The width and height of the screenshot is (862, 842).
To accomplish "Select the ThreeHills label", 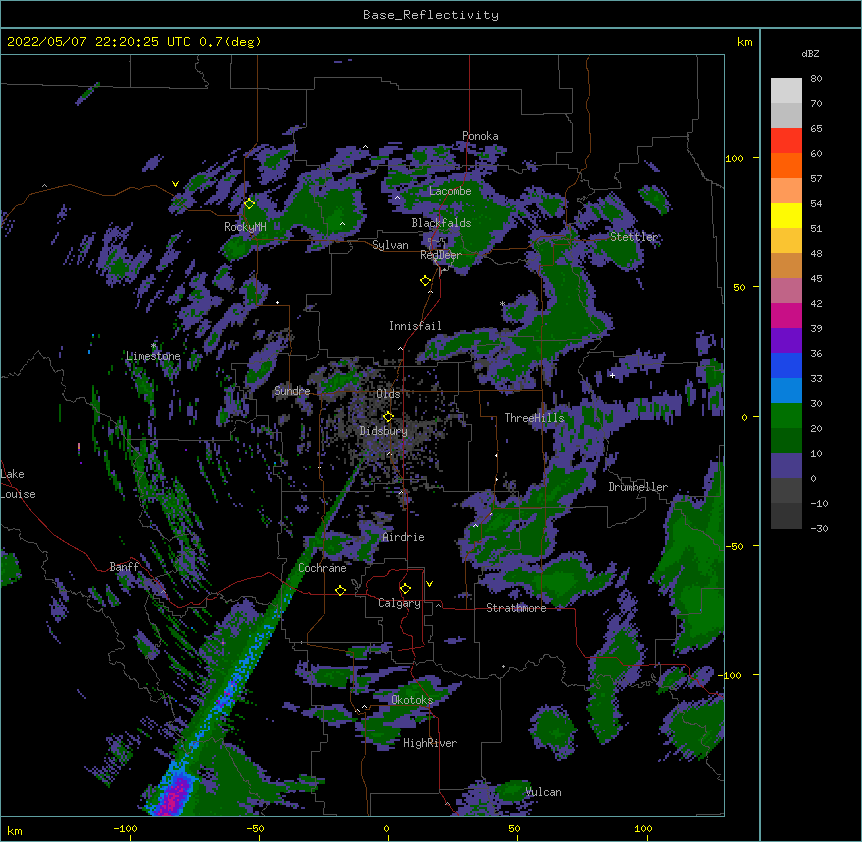I will [x=534, y=418].
